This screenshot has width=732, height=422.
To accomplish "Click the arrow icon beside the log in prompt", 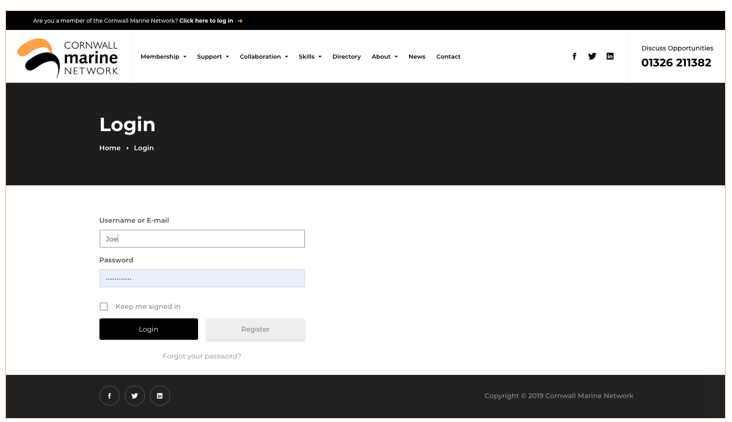I will pos(240,21).
